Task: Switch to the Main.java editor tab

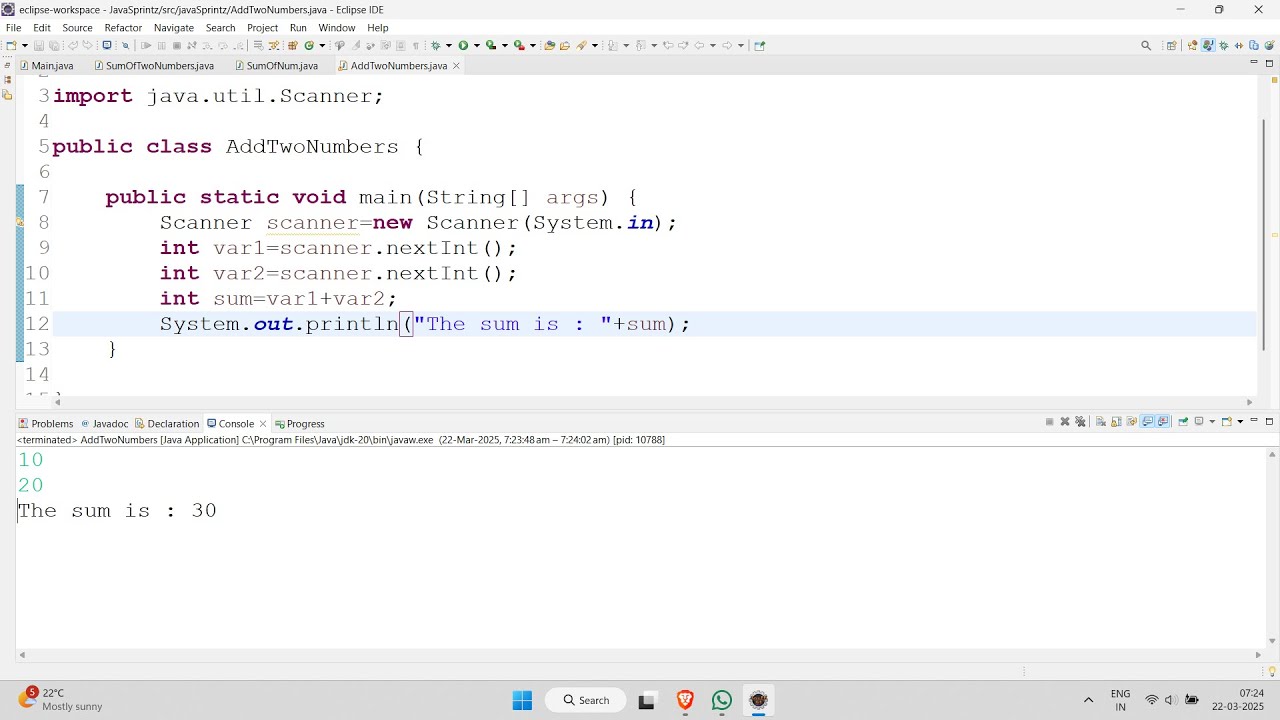Action: coord(46,65)
